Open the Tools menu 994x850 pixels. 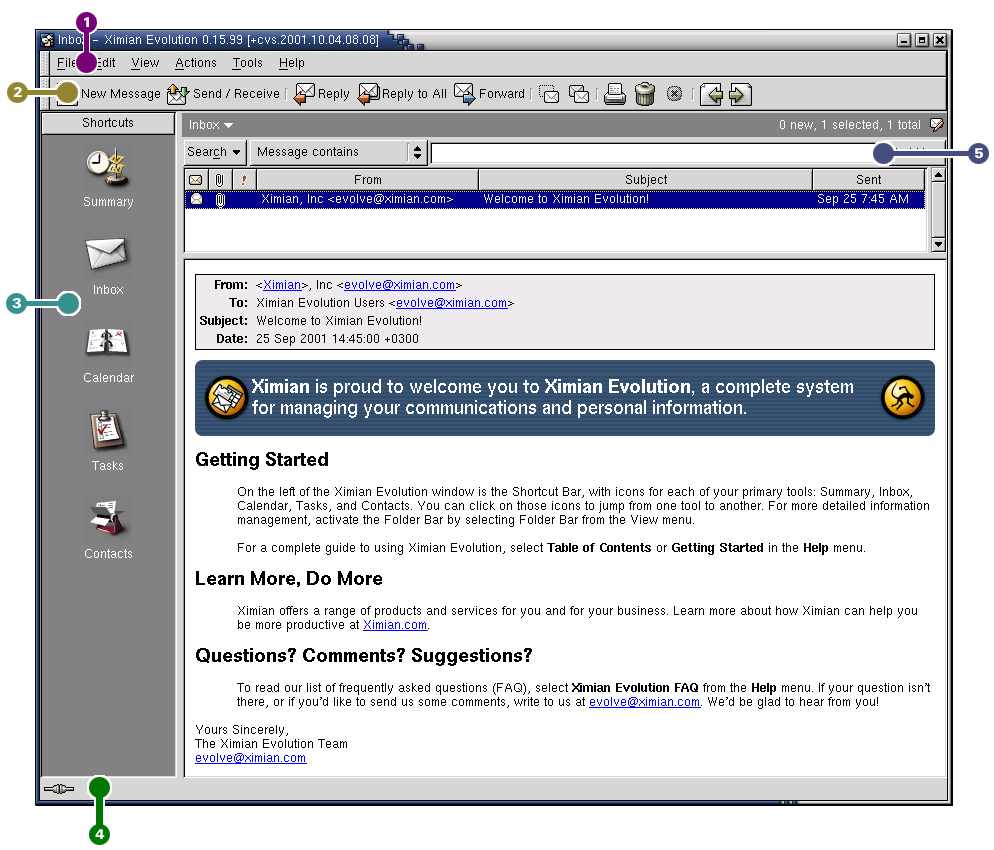pyautogui.click(x=247, y=63)
